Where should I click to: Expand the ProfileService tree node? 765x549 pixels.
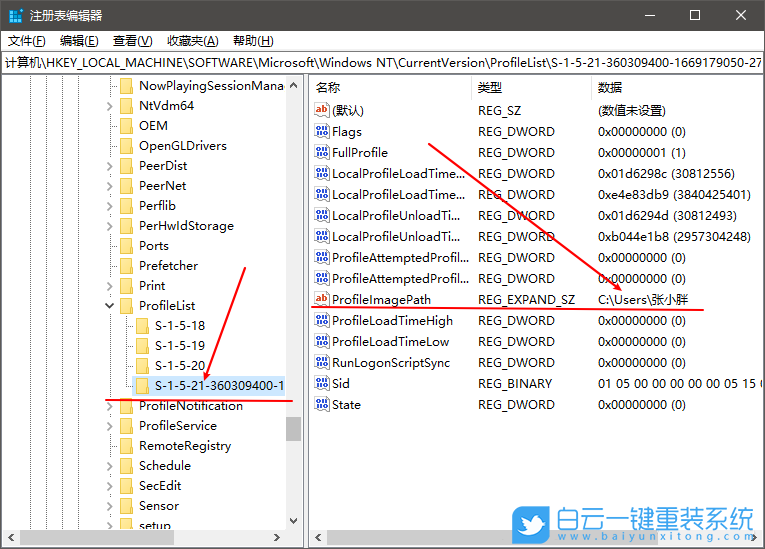[110, 426]
